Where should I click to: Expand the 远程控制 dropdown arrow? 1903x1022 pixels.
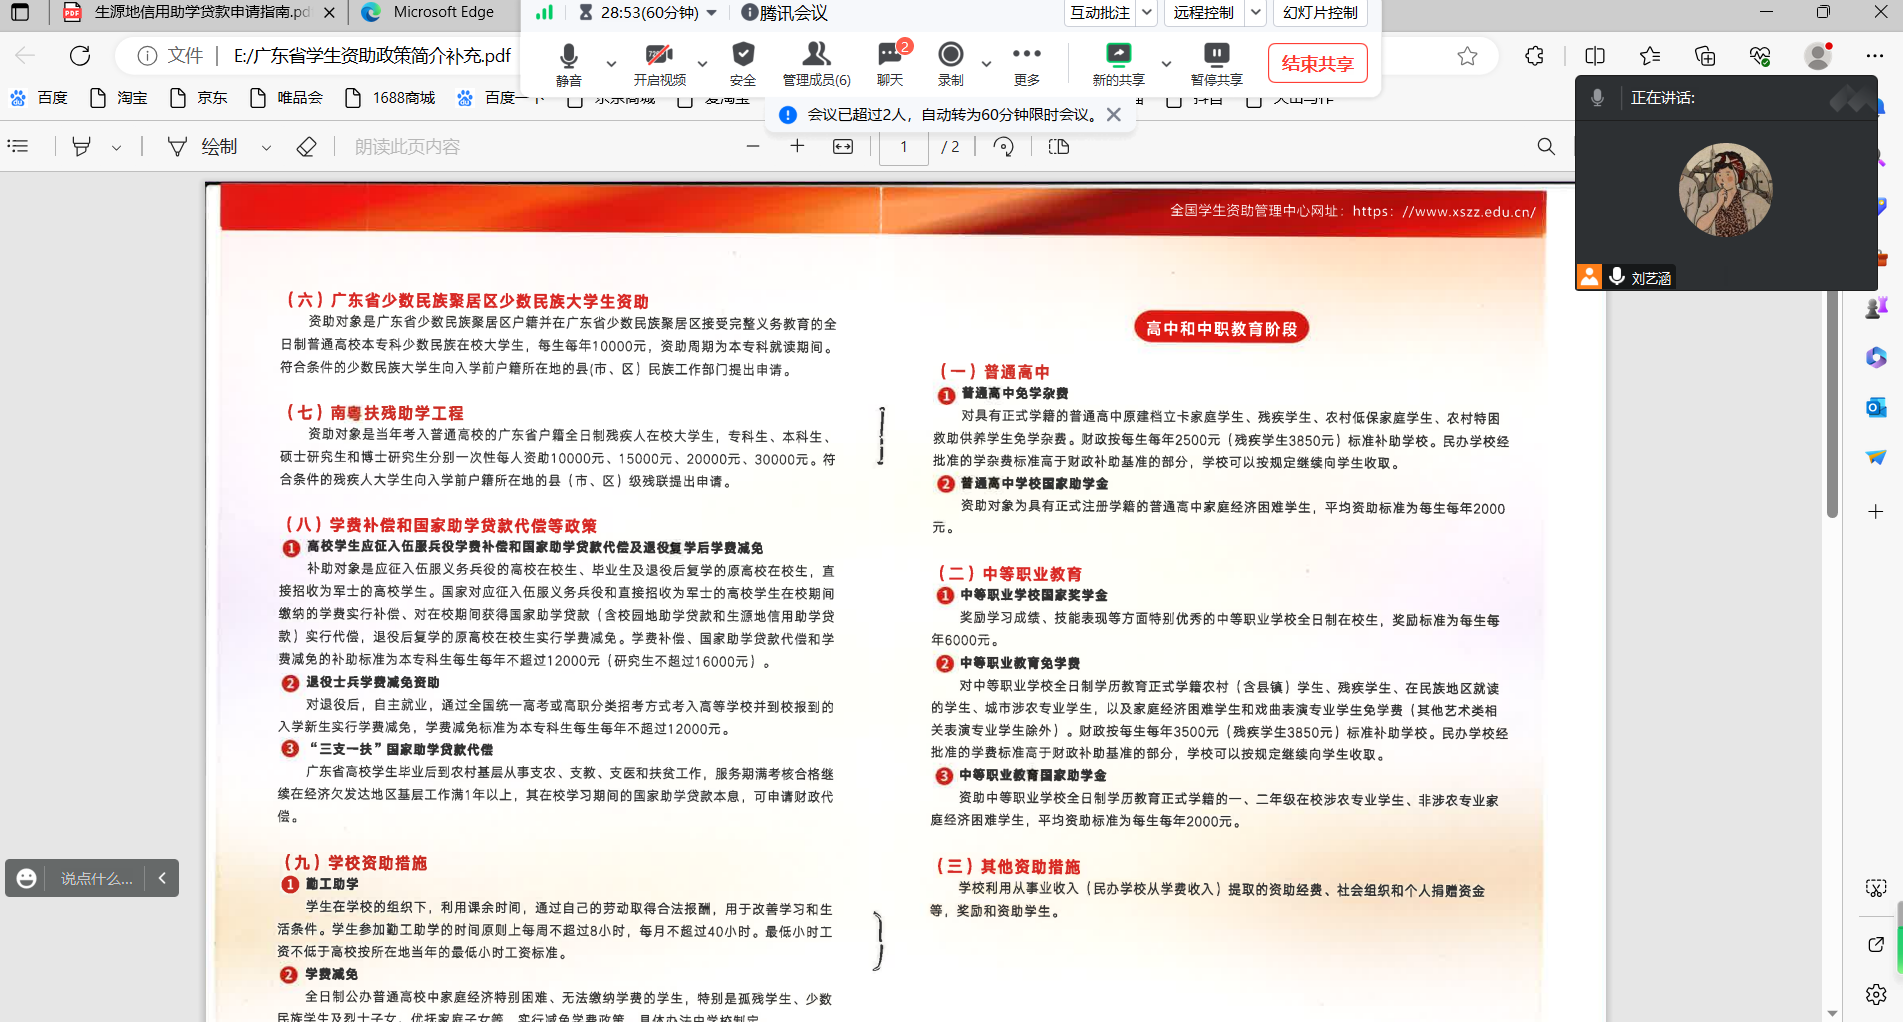pyautogui.click(x=1257, y=13)
